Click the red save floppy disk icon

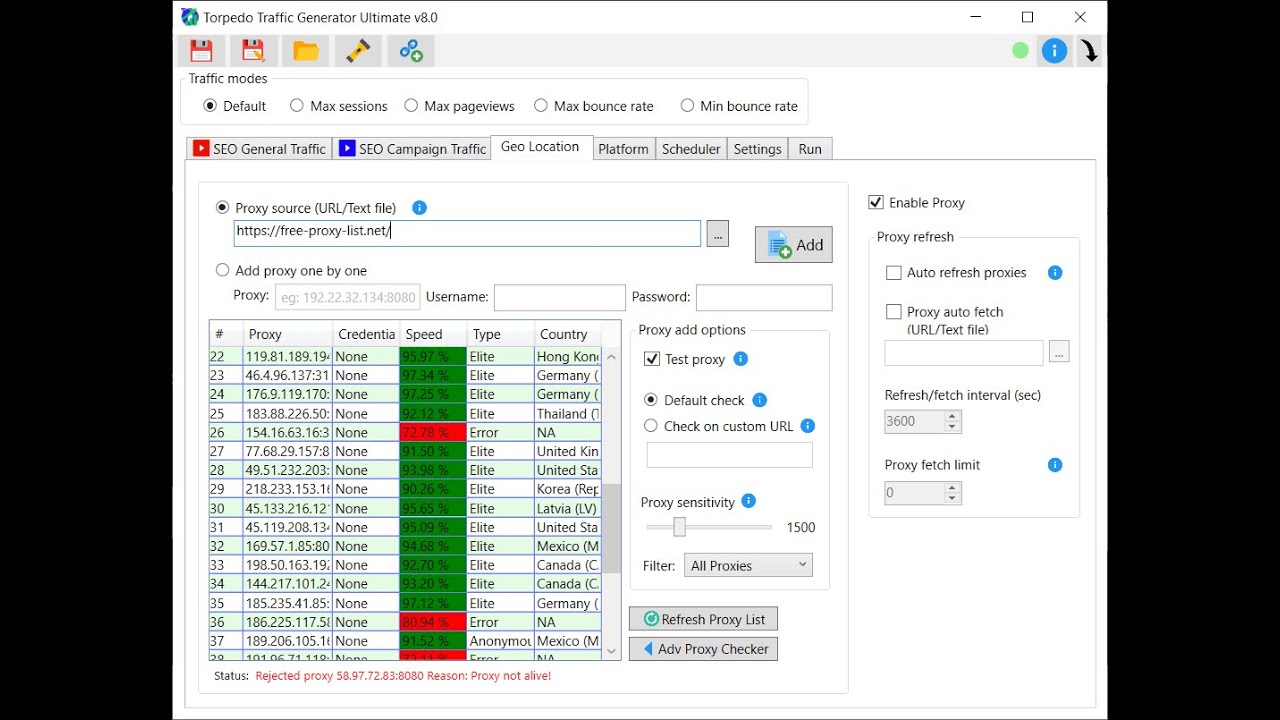point(201,51)
